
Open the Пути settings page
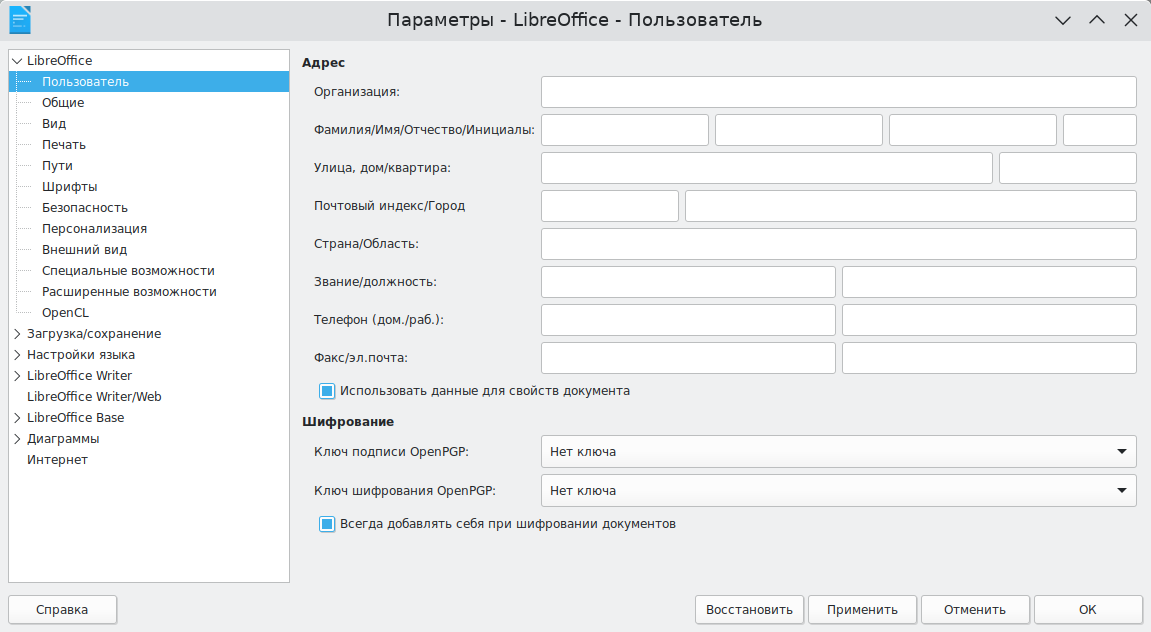coord(57,166)
